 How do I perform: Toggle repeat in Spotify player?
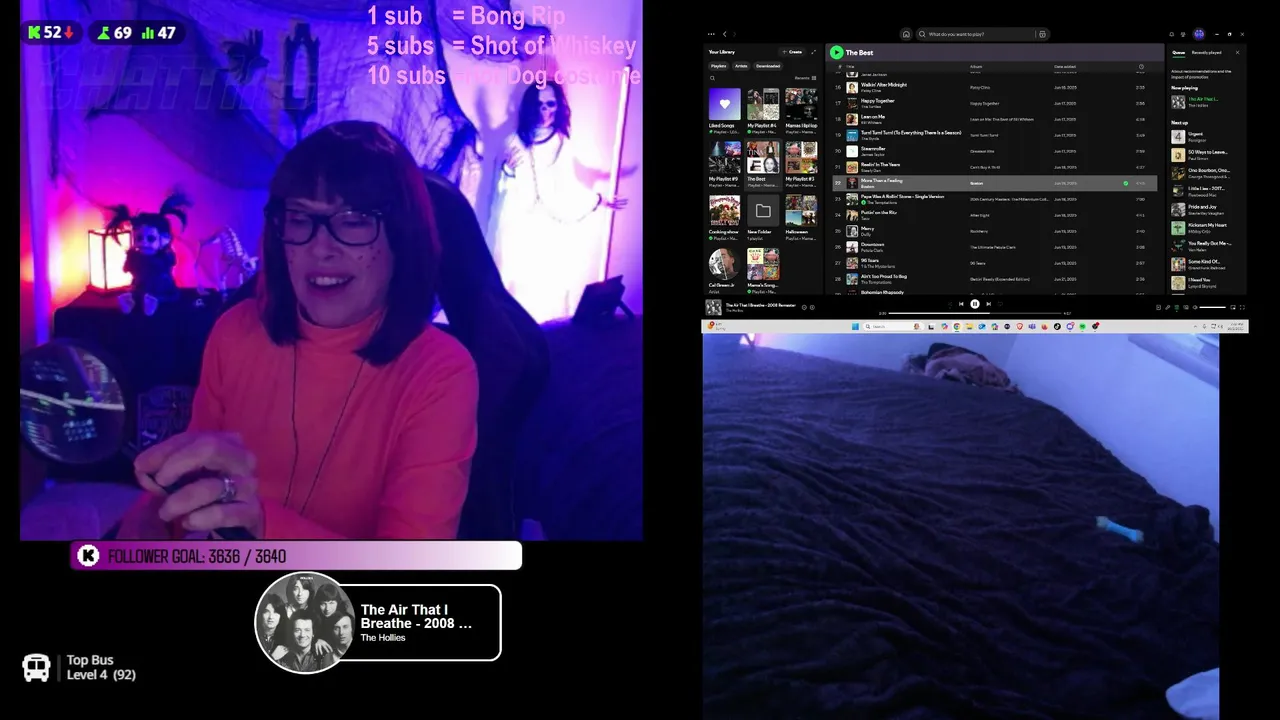point(1000,304)
